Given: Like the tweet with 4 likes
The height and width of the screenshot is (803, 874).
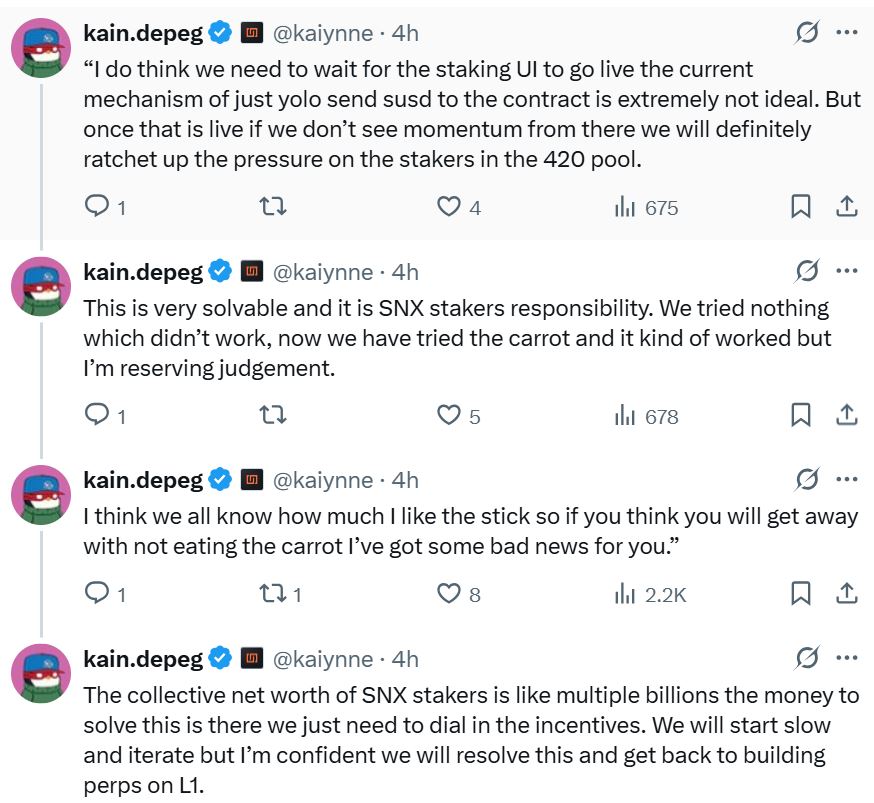Looking at the screenshot, I should pos(449,206).
